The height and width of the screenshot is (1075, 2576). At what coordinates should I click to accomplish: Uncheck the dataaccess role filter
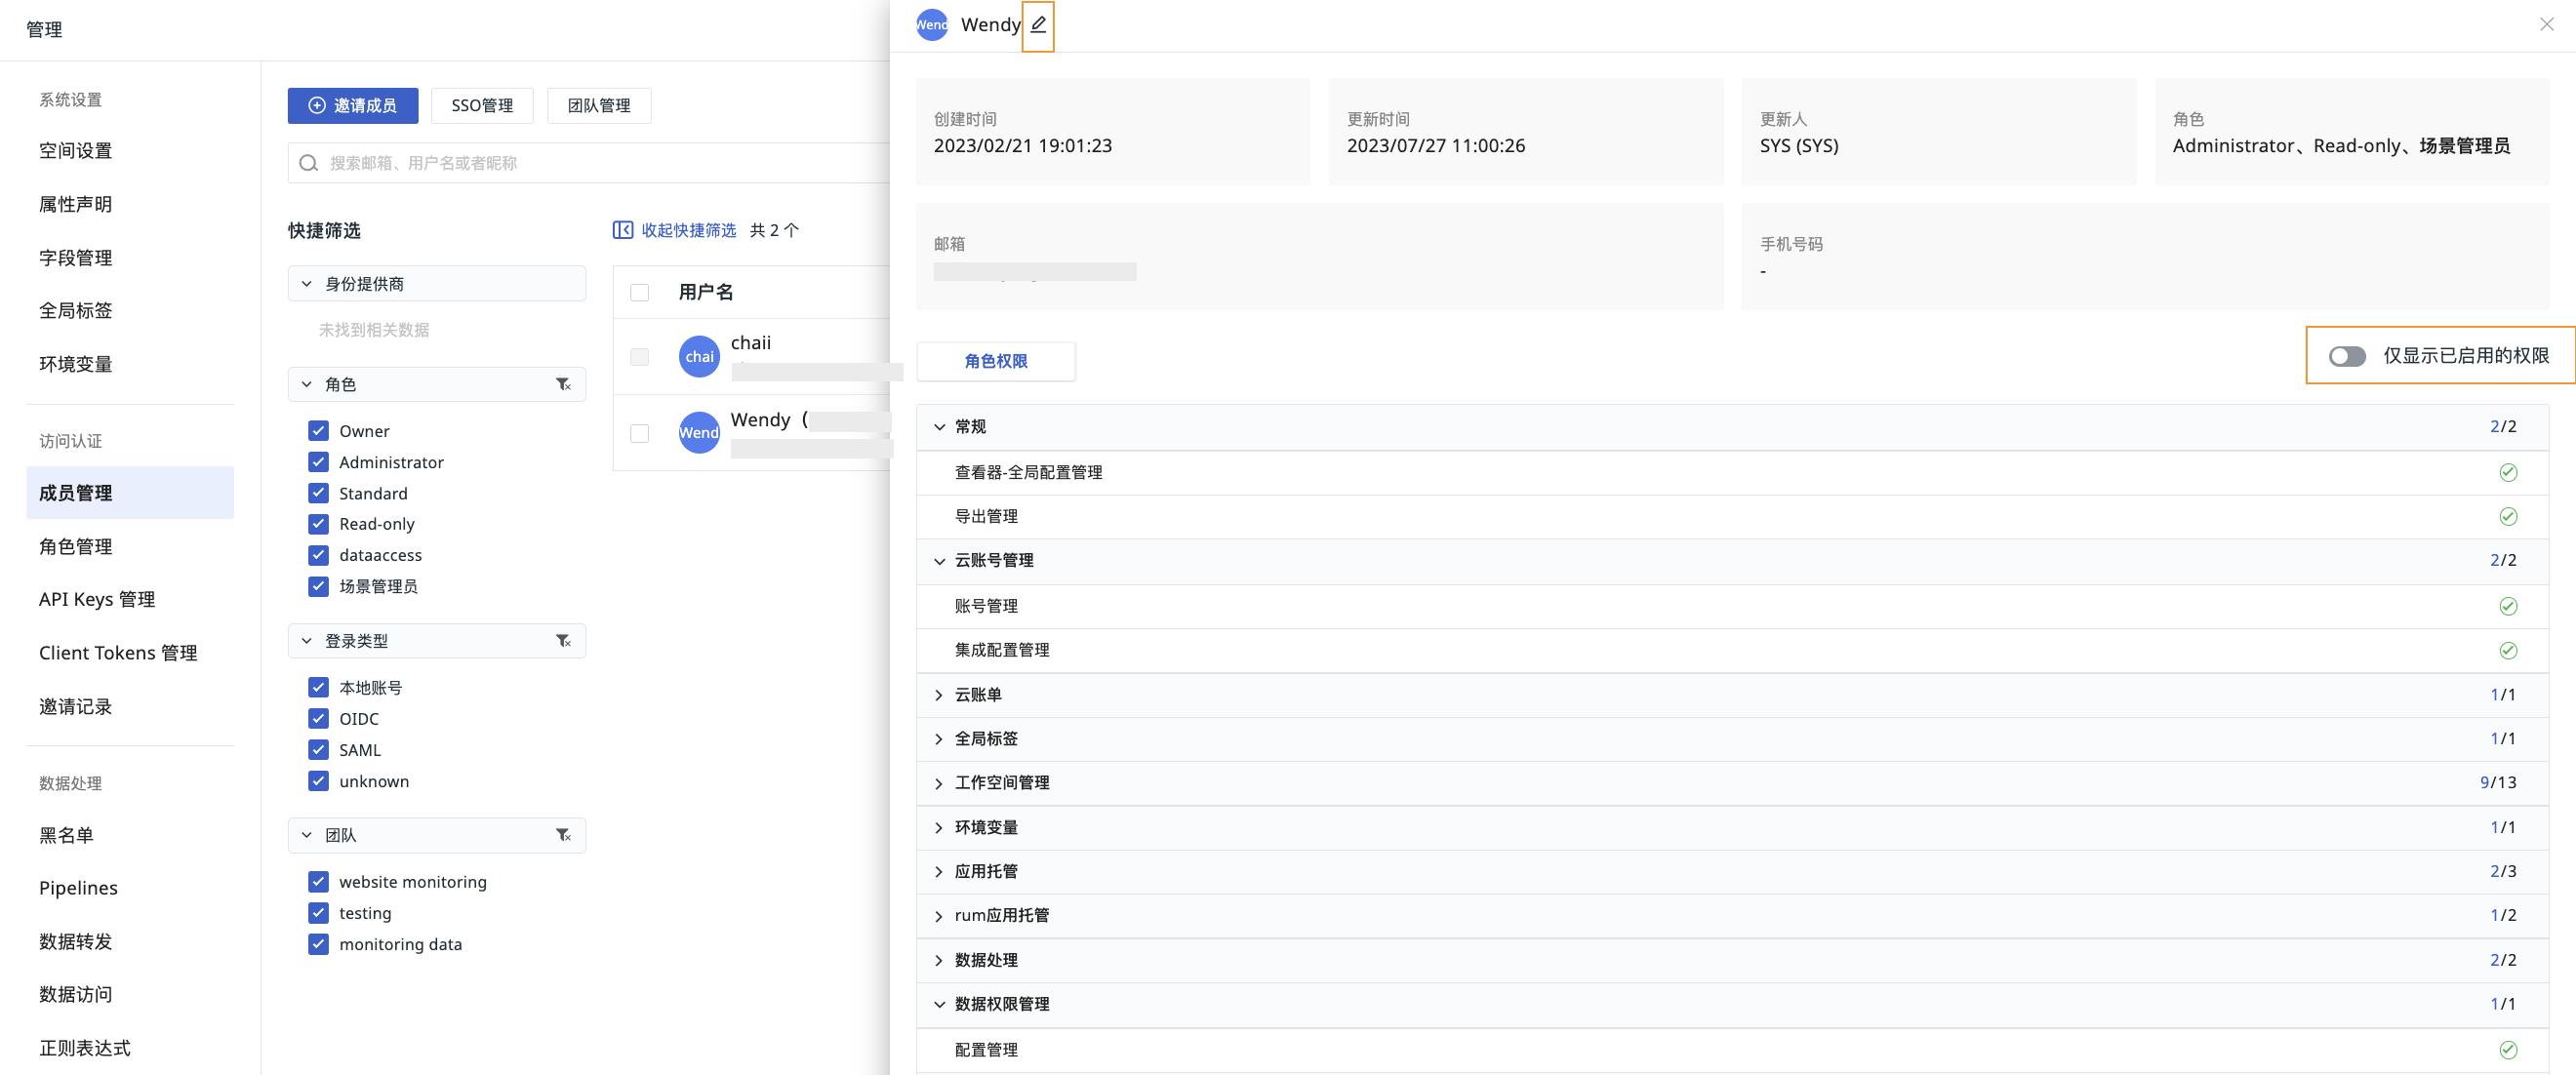318,555
